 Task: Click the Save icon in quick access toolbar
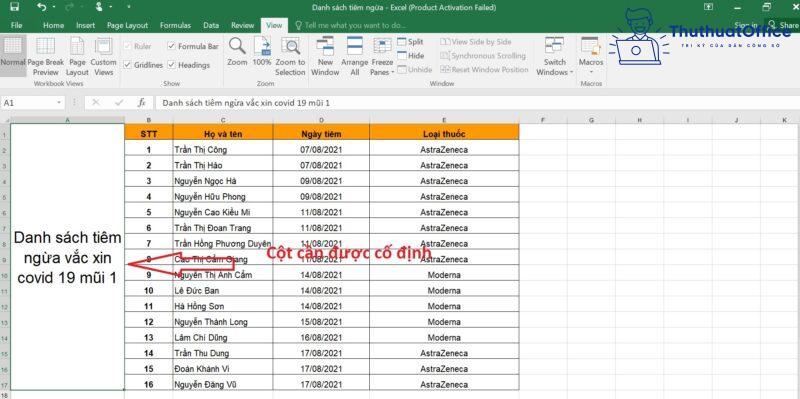tap(14, 7)
